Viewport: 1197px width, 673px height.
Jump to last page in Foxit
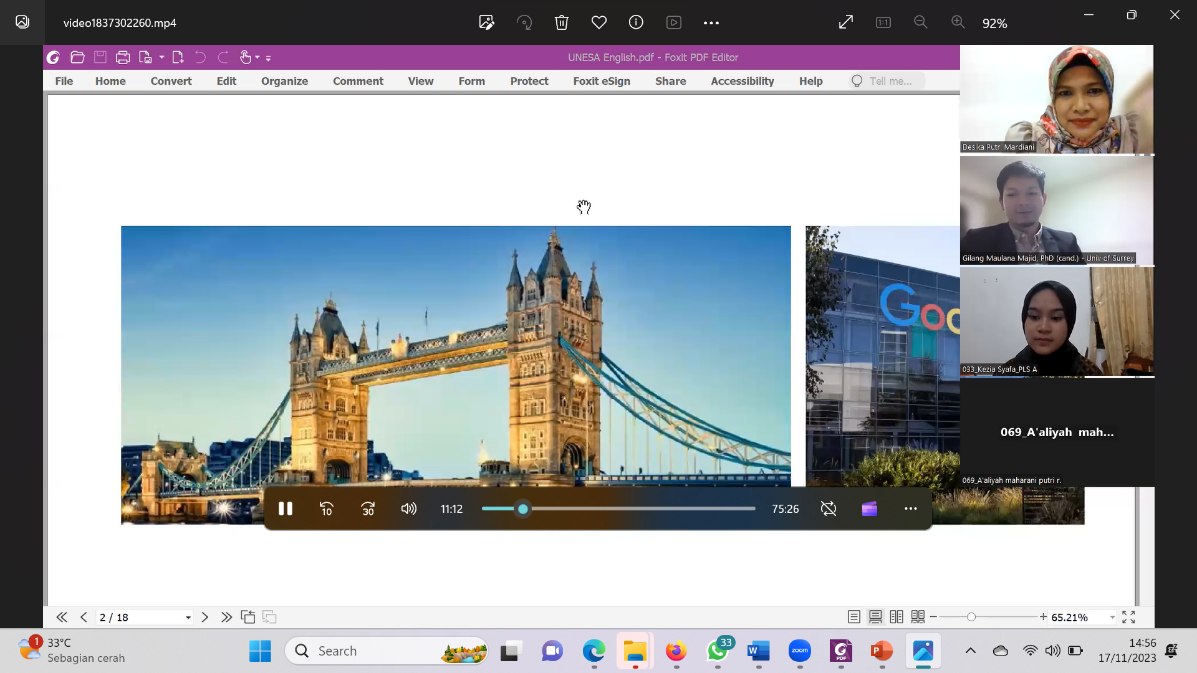tap(226, 617)
